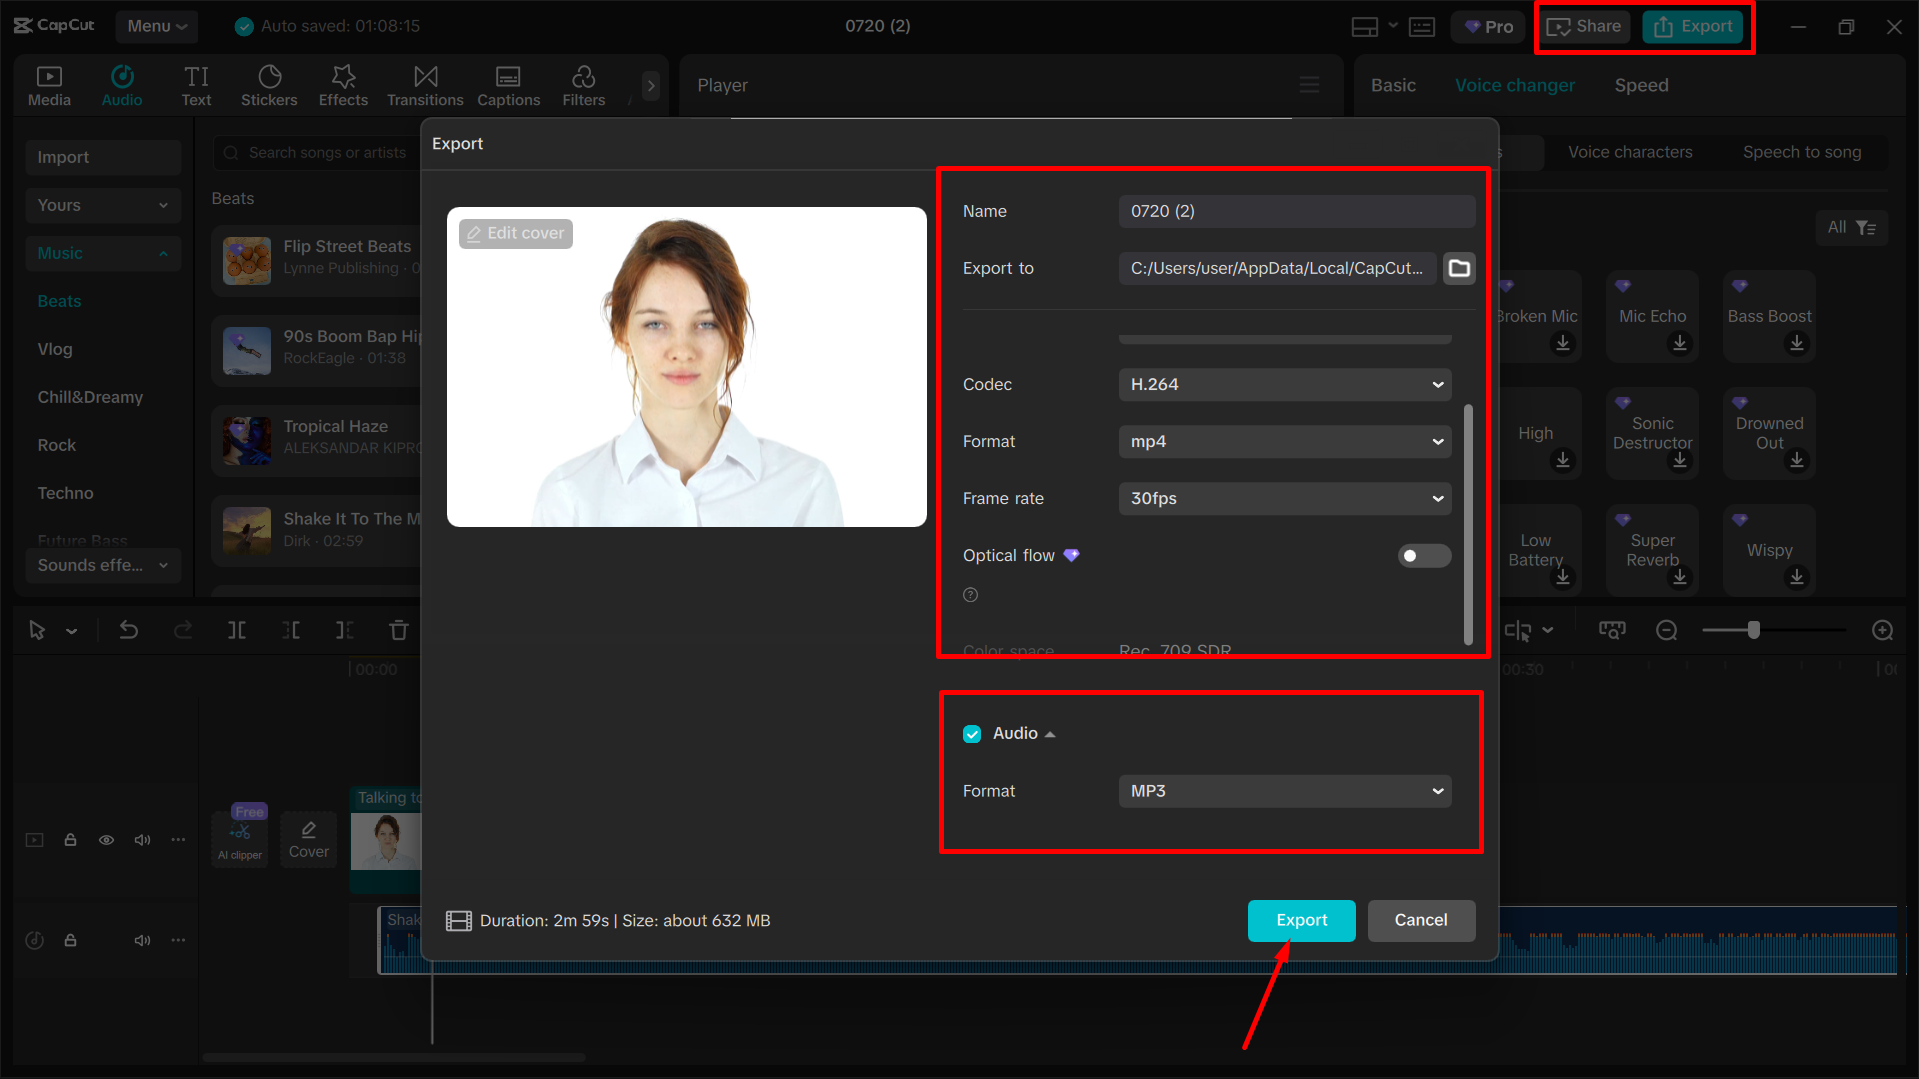Viewport: 1919px width, 1079px height.
Task: Uncheck the Audio export checkbox
Action: tap(972, 733)
